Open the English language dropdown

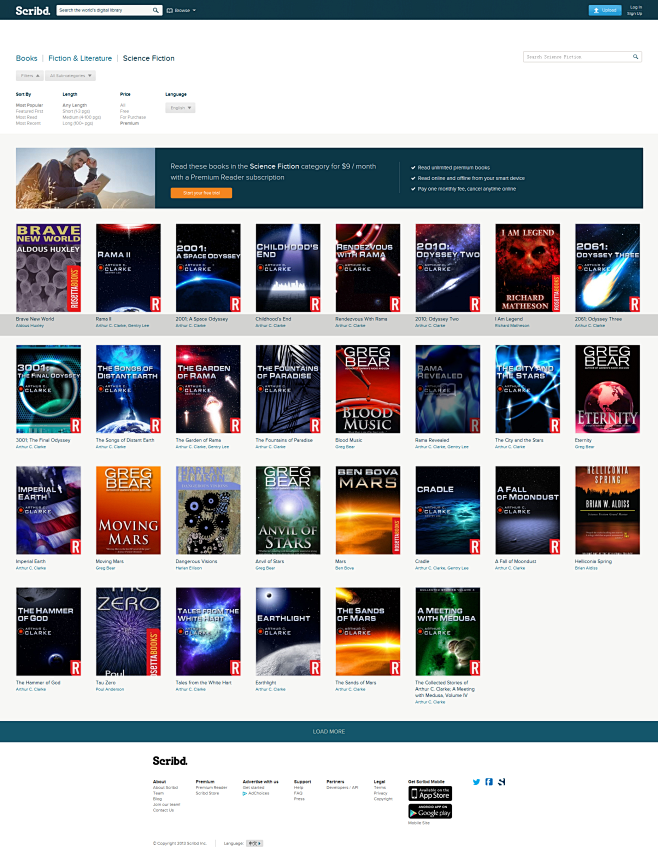tap(180, 108)
